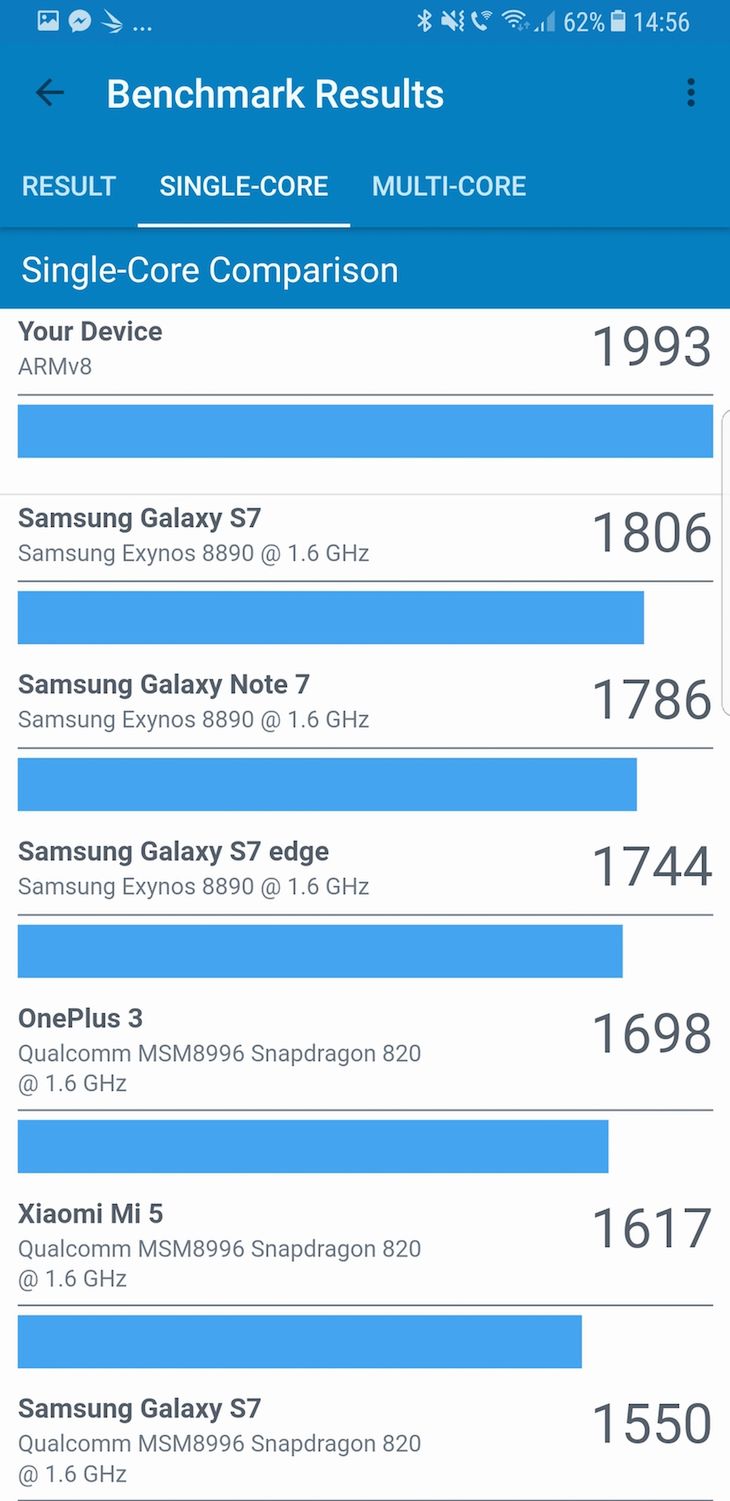Tap the muted sound status icon

coord(453,21)
